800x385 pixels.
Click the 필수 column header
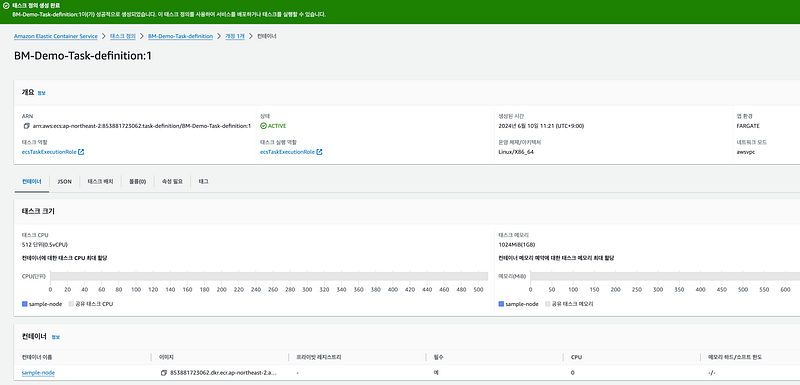[438, 357]
